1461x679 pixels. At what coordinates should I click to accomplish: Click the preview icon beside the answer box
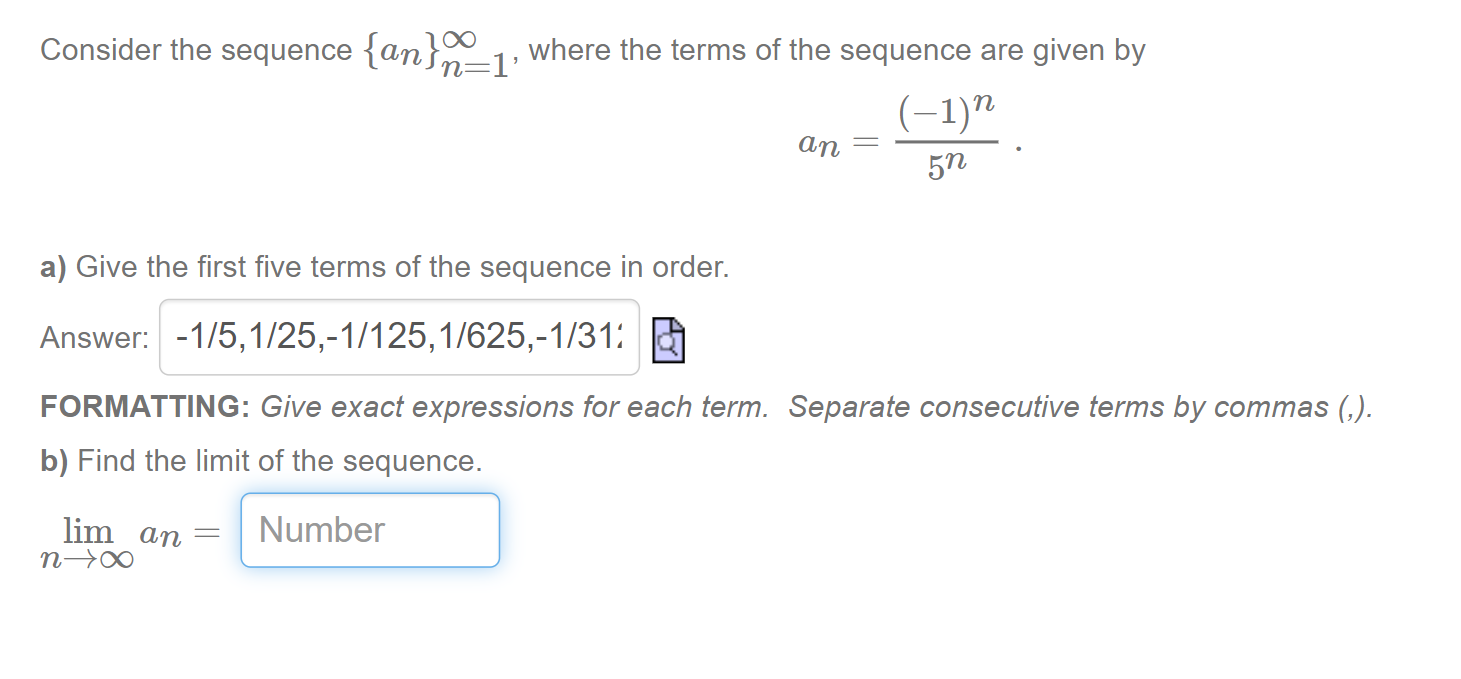(668, 339)
